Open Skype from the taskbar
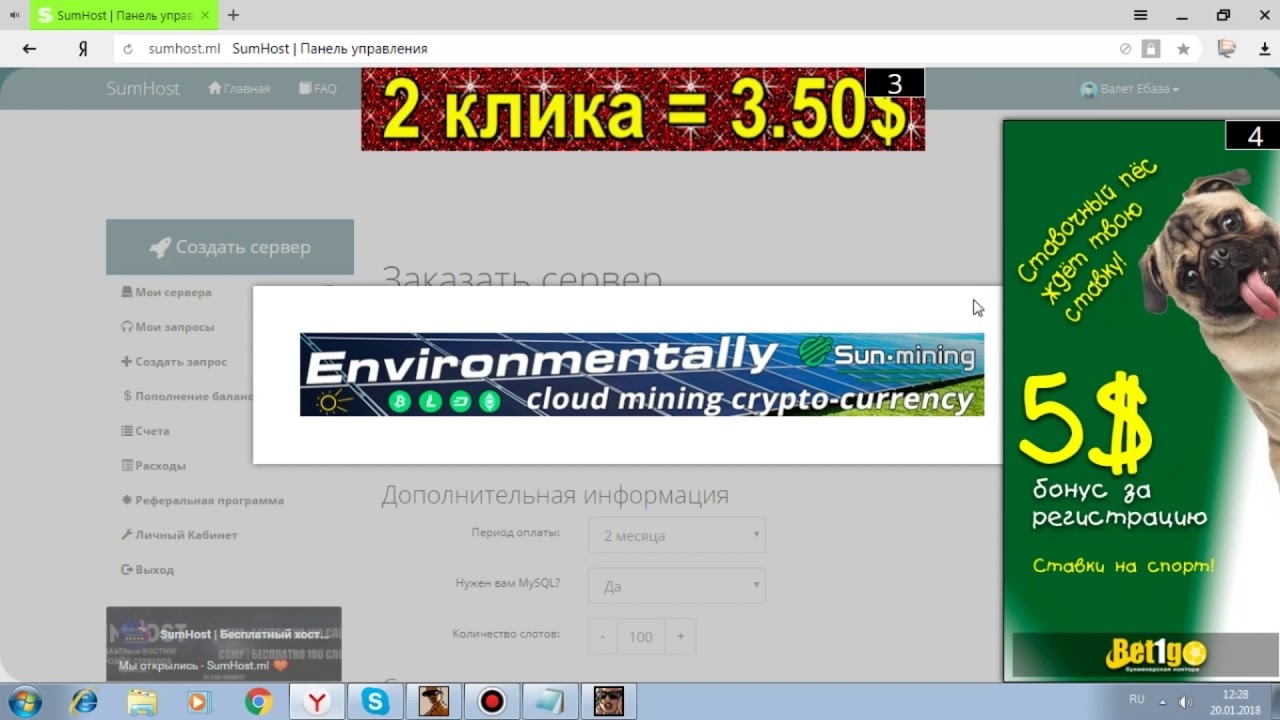The image size is (1280, 720). click(x=375, y=701)
